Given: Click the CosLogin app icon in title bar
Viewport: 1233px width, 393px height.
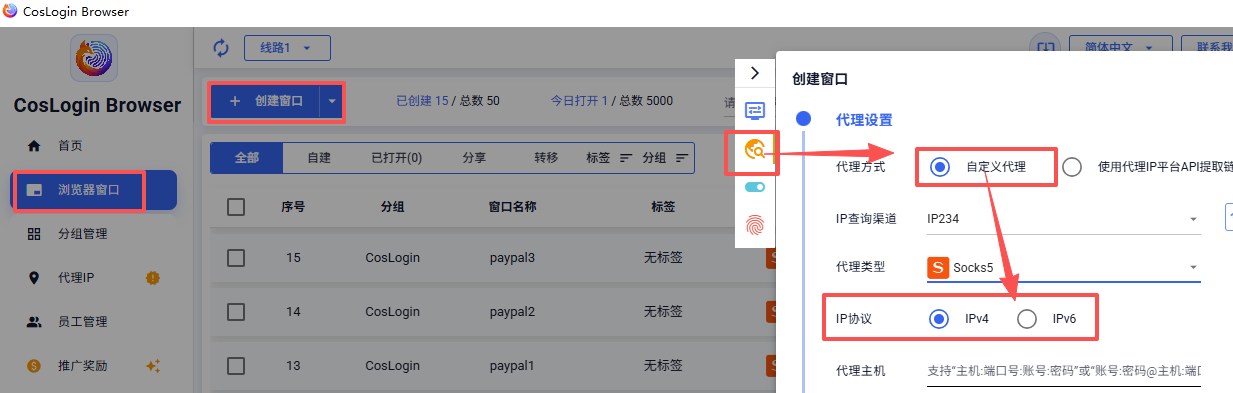Looking at the screenshot, I should pyautogui.click(x=11, y=11).
